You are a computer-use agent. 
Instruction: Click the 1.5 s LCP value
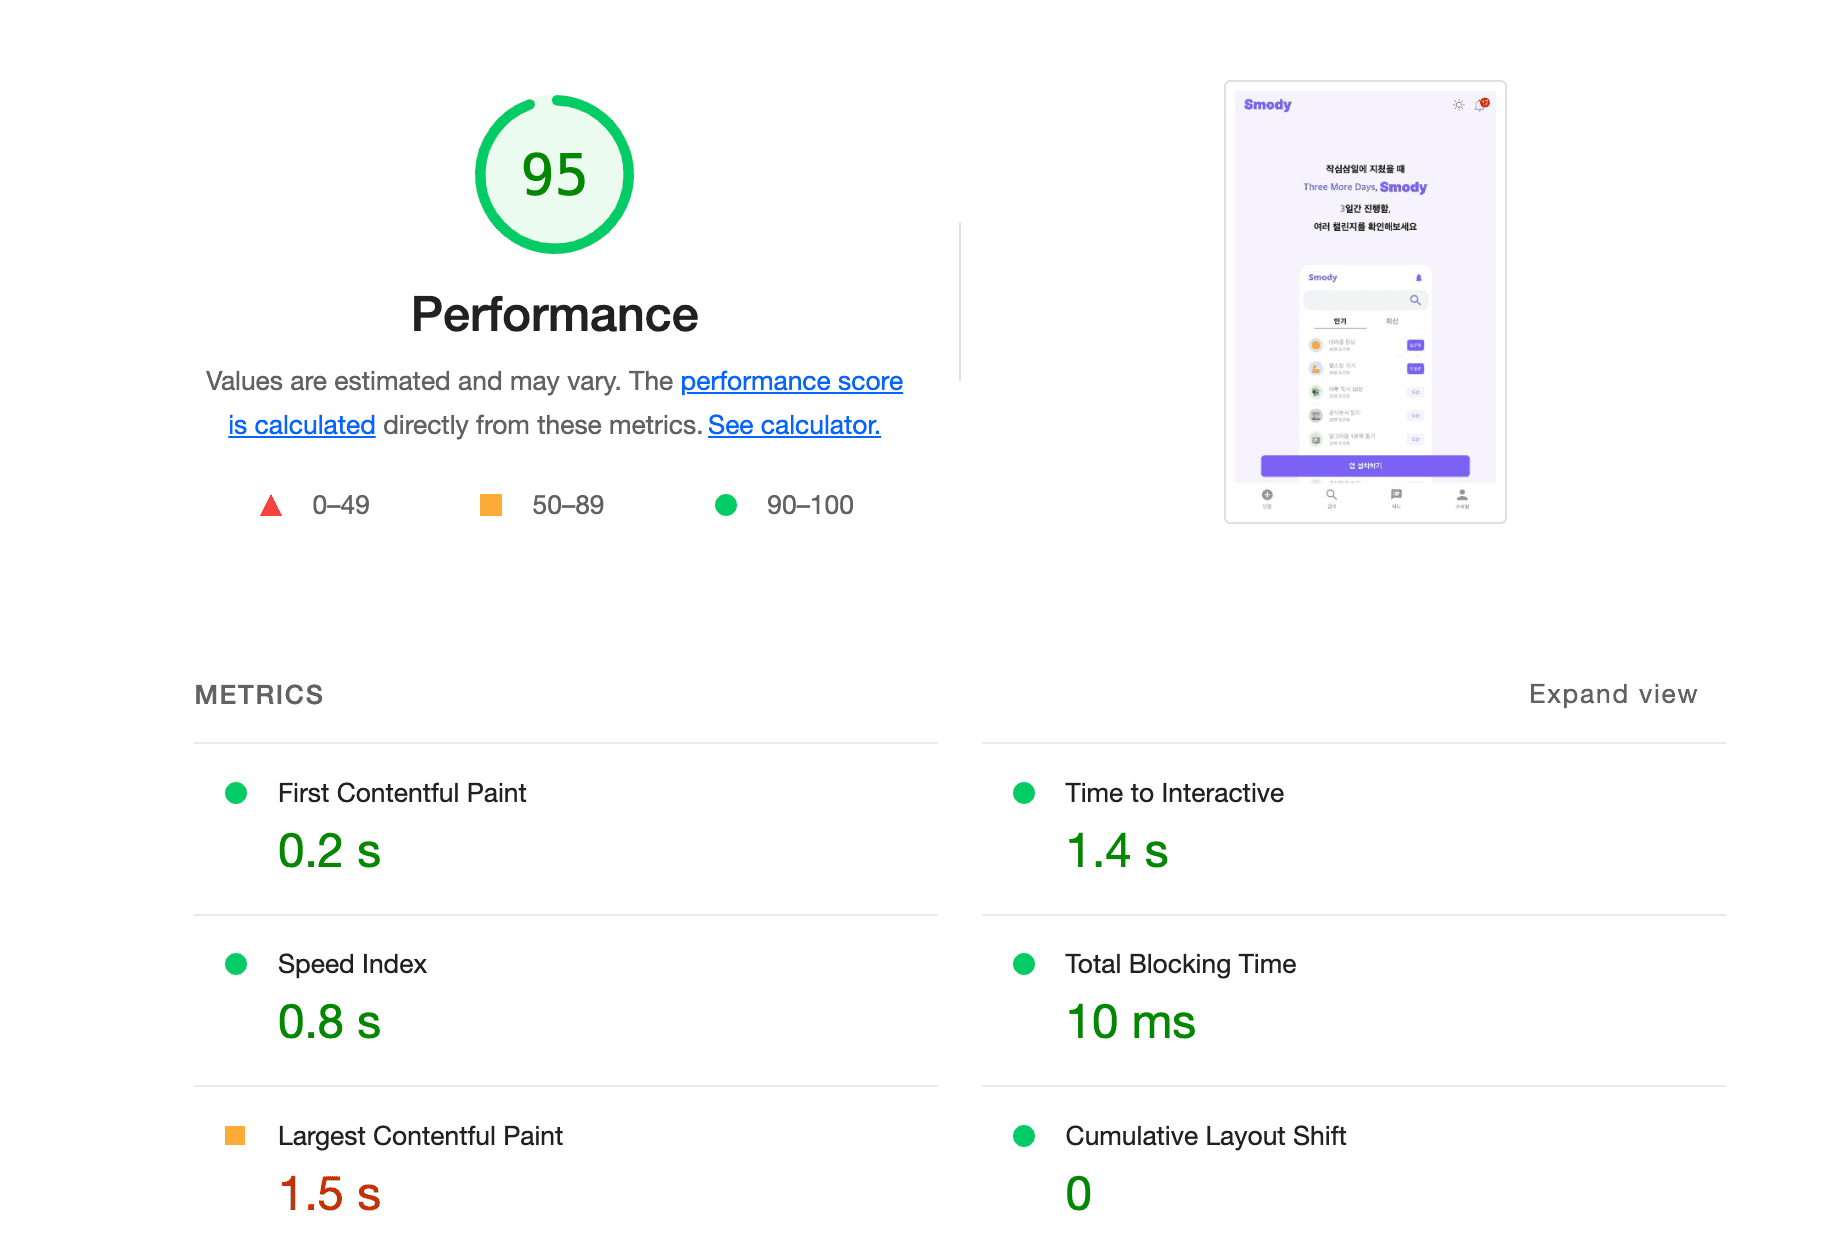(x=329, y=1194)
